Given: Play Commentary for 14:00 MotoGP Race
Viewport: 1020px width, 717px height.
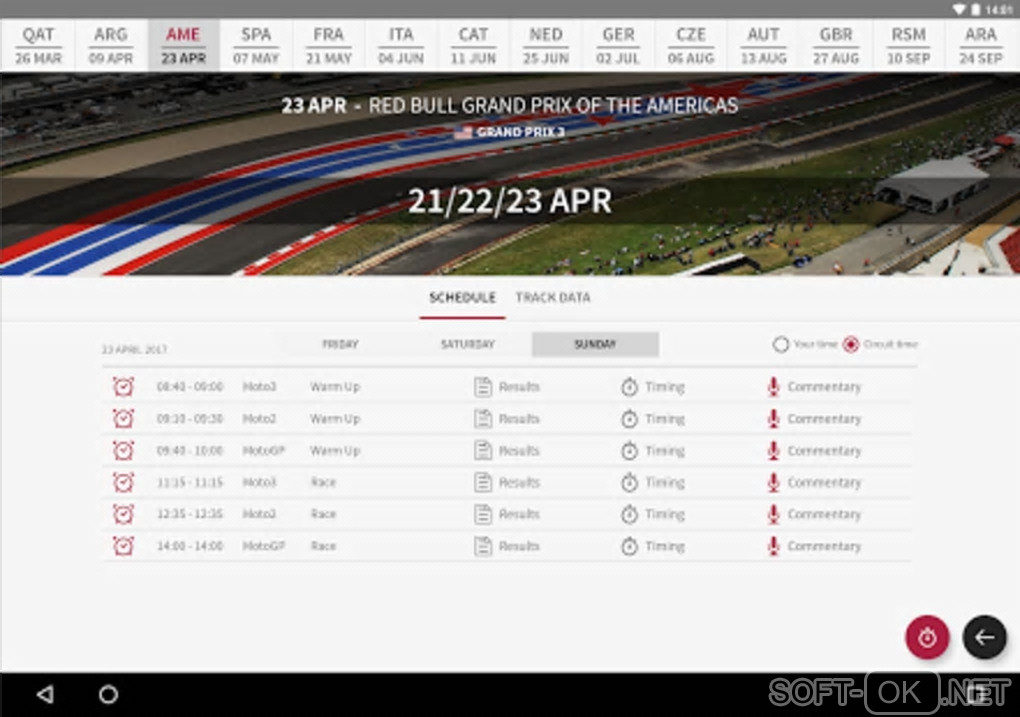Looking at the screenshot, I should (x=814, y=546).
